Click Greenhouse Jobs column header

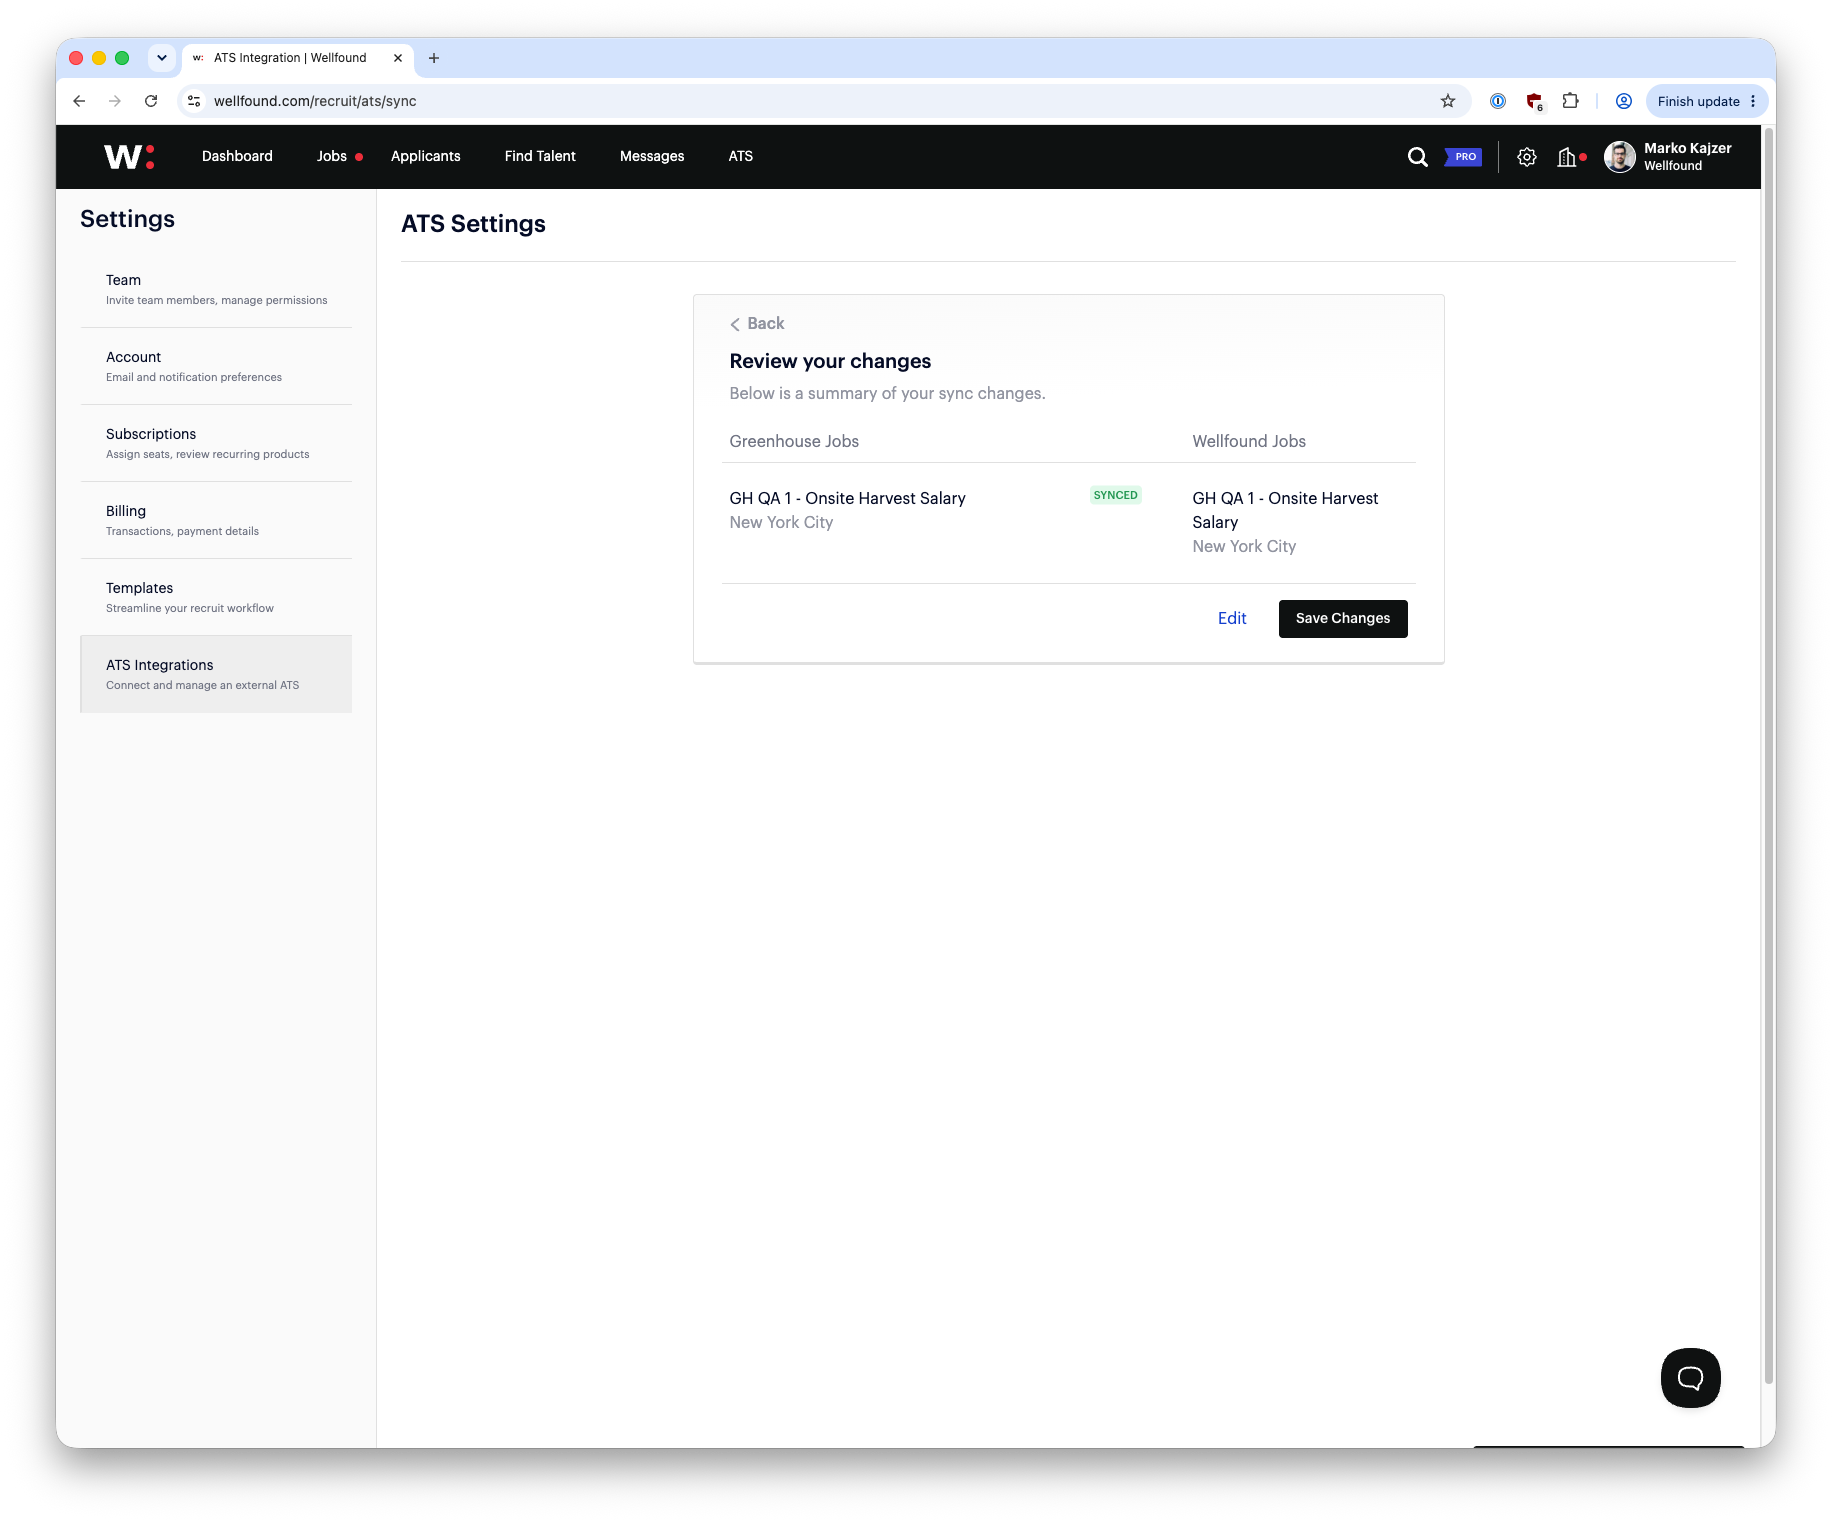pyautogui.click(x=794, y=442)
